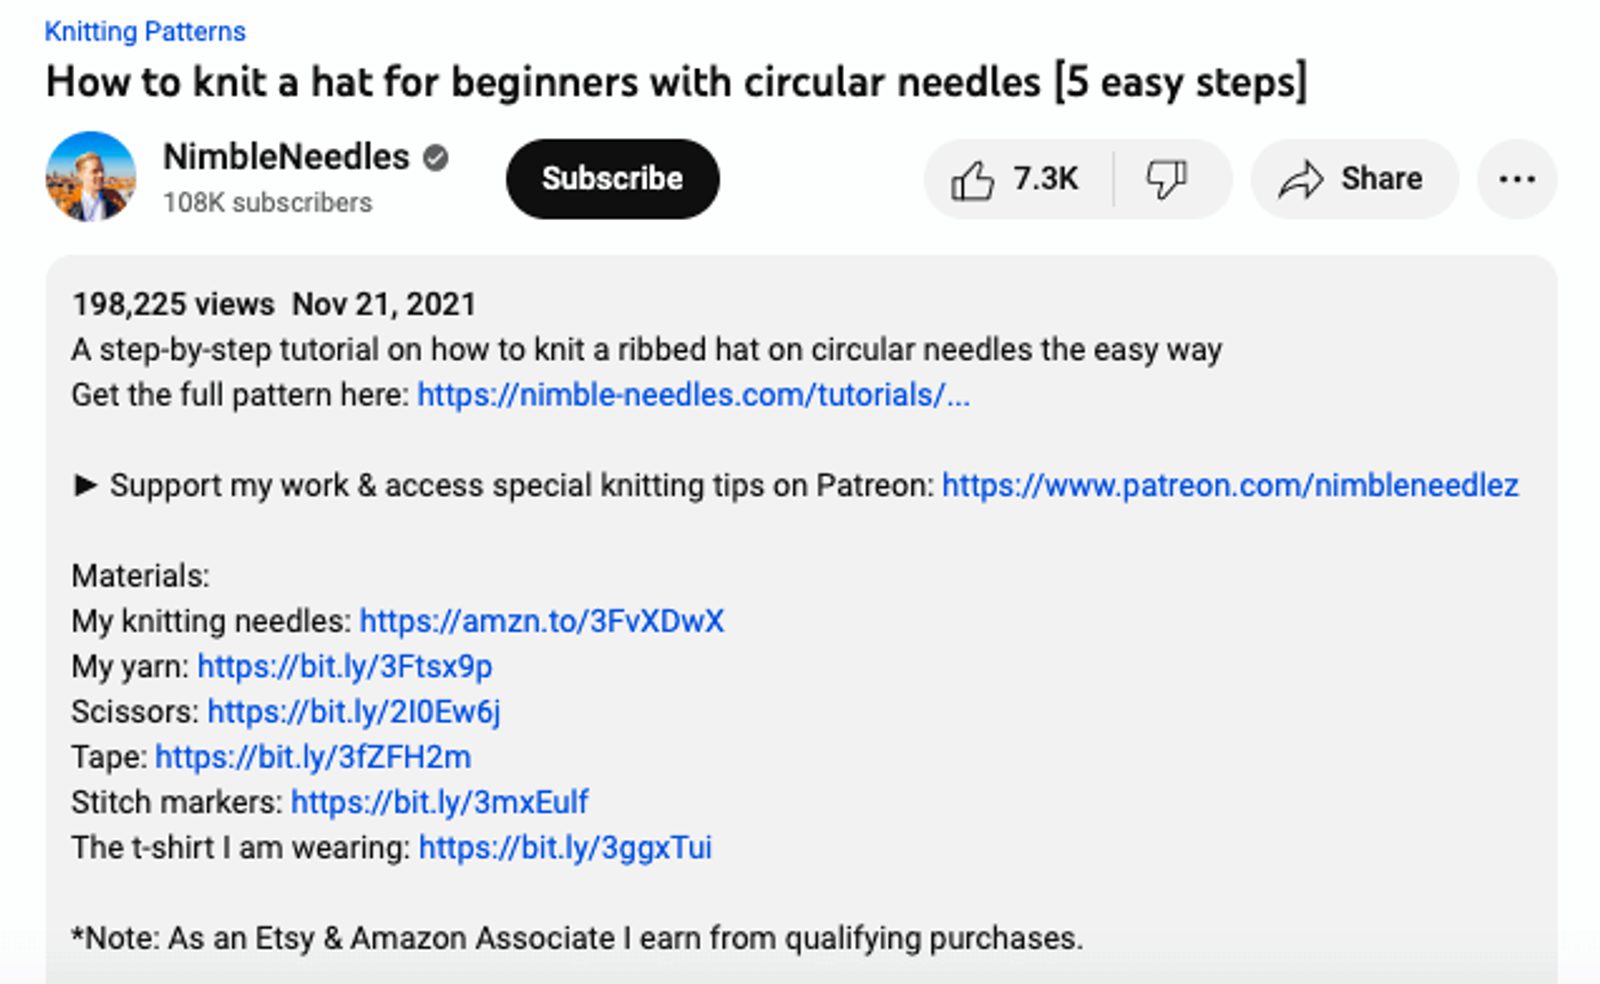1600x984 pixels.
Task: Open the Scissors bit.ly link
Action: (x=353, y=711)
